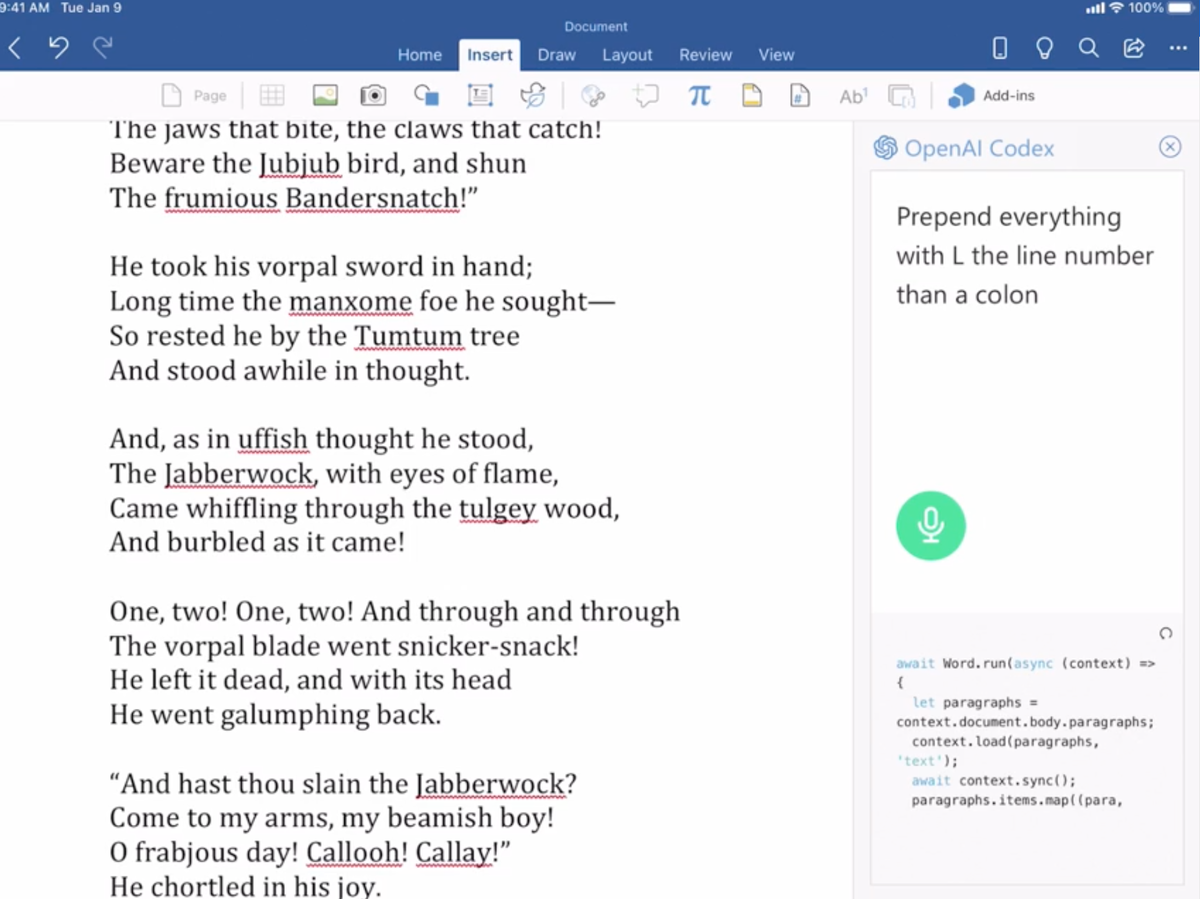Place cursor in 'And burbled as it came!'
1200x899 pixels.
257,543
